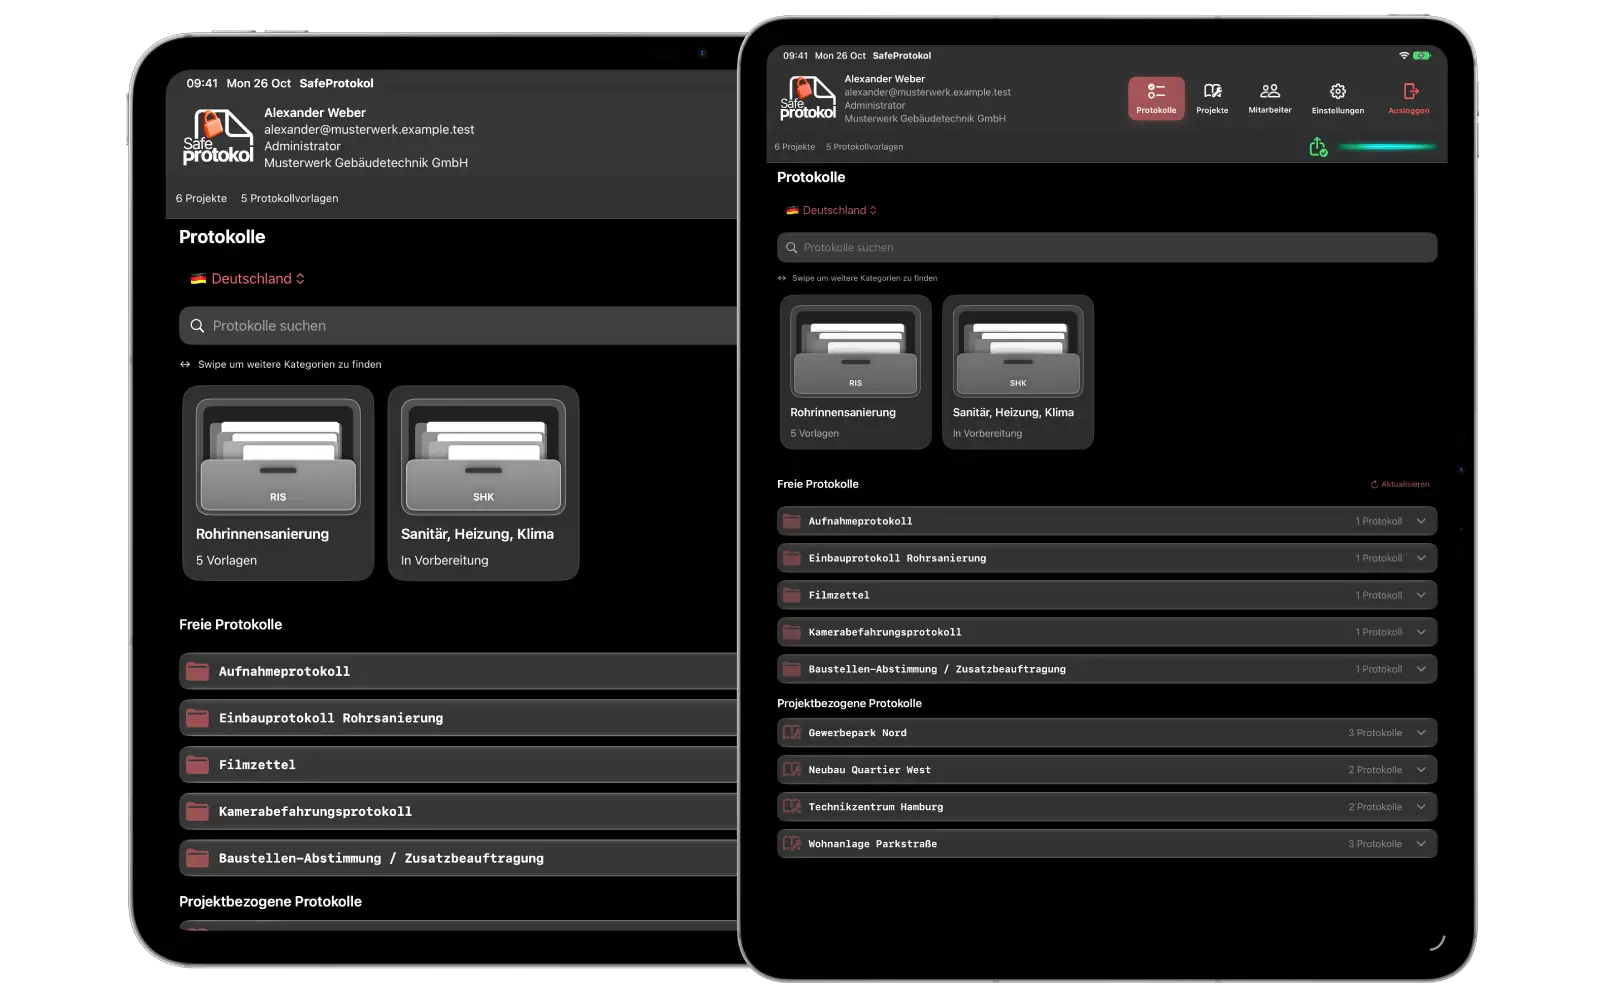Click Filmzettel folder icon on left iPad
Image resolution: width=1601 pixels, height=1001 pixels.
coord(198,765)
